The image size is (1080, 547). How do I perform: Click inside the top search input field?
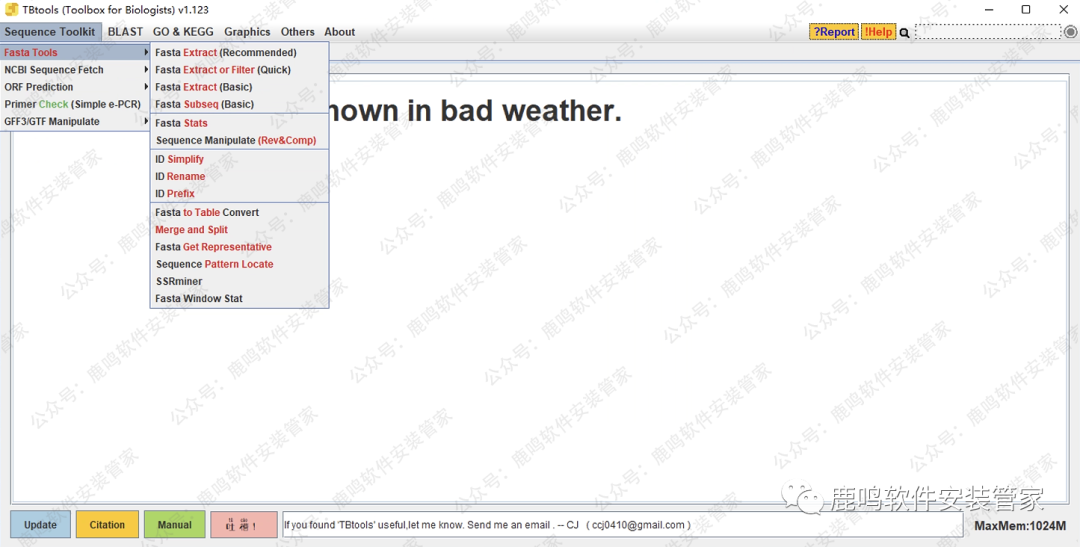(987, 32)
